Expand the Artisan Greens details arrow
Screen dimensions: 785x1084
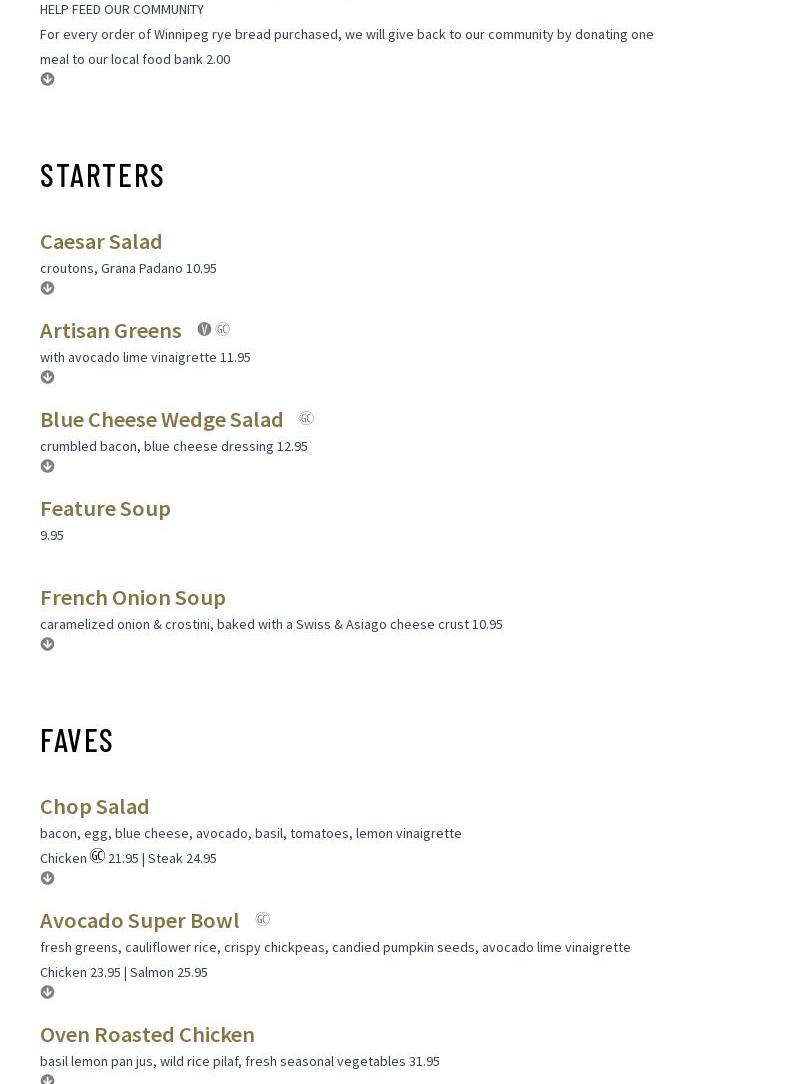(47, 377)
